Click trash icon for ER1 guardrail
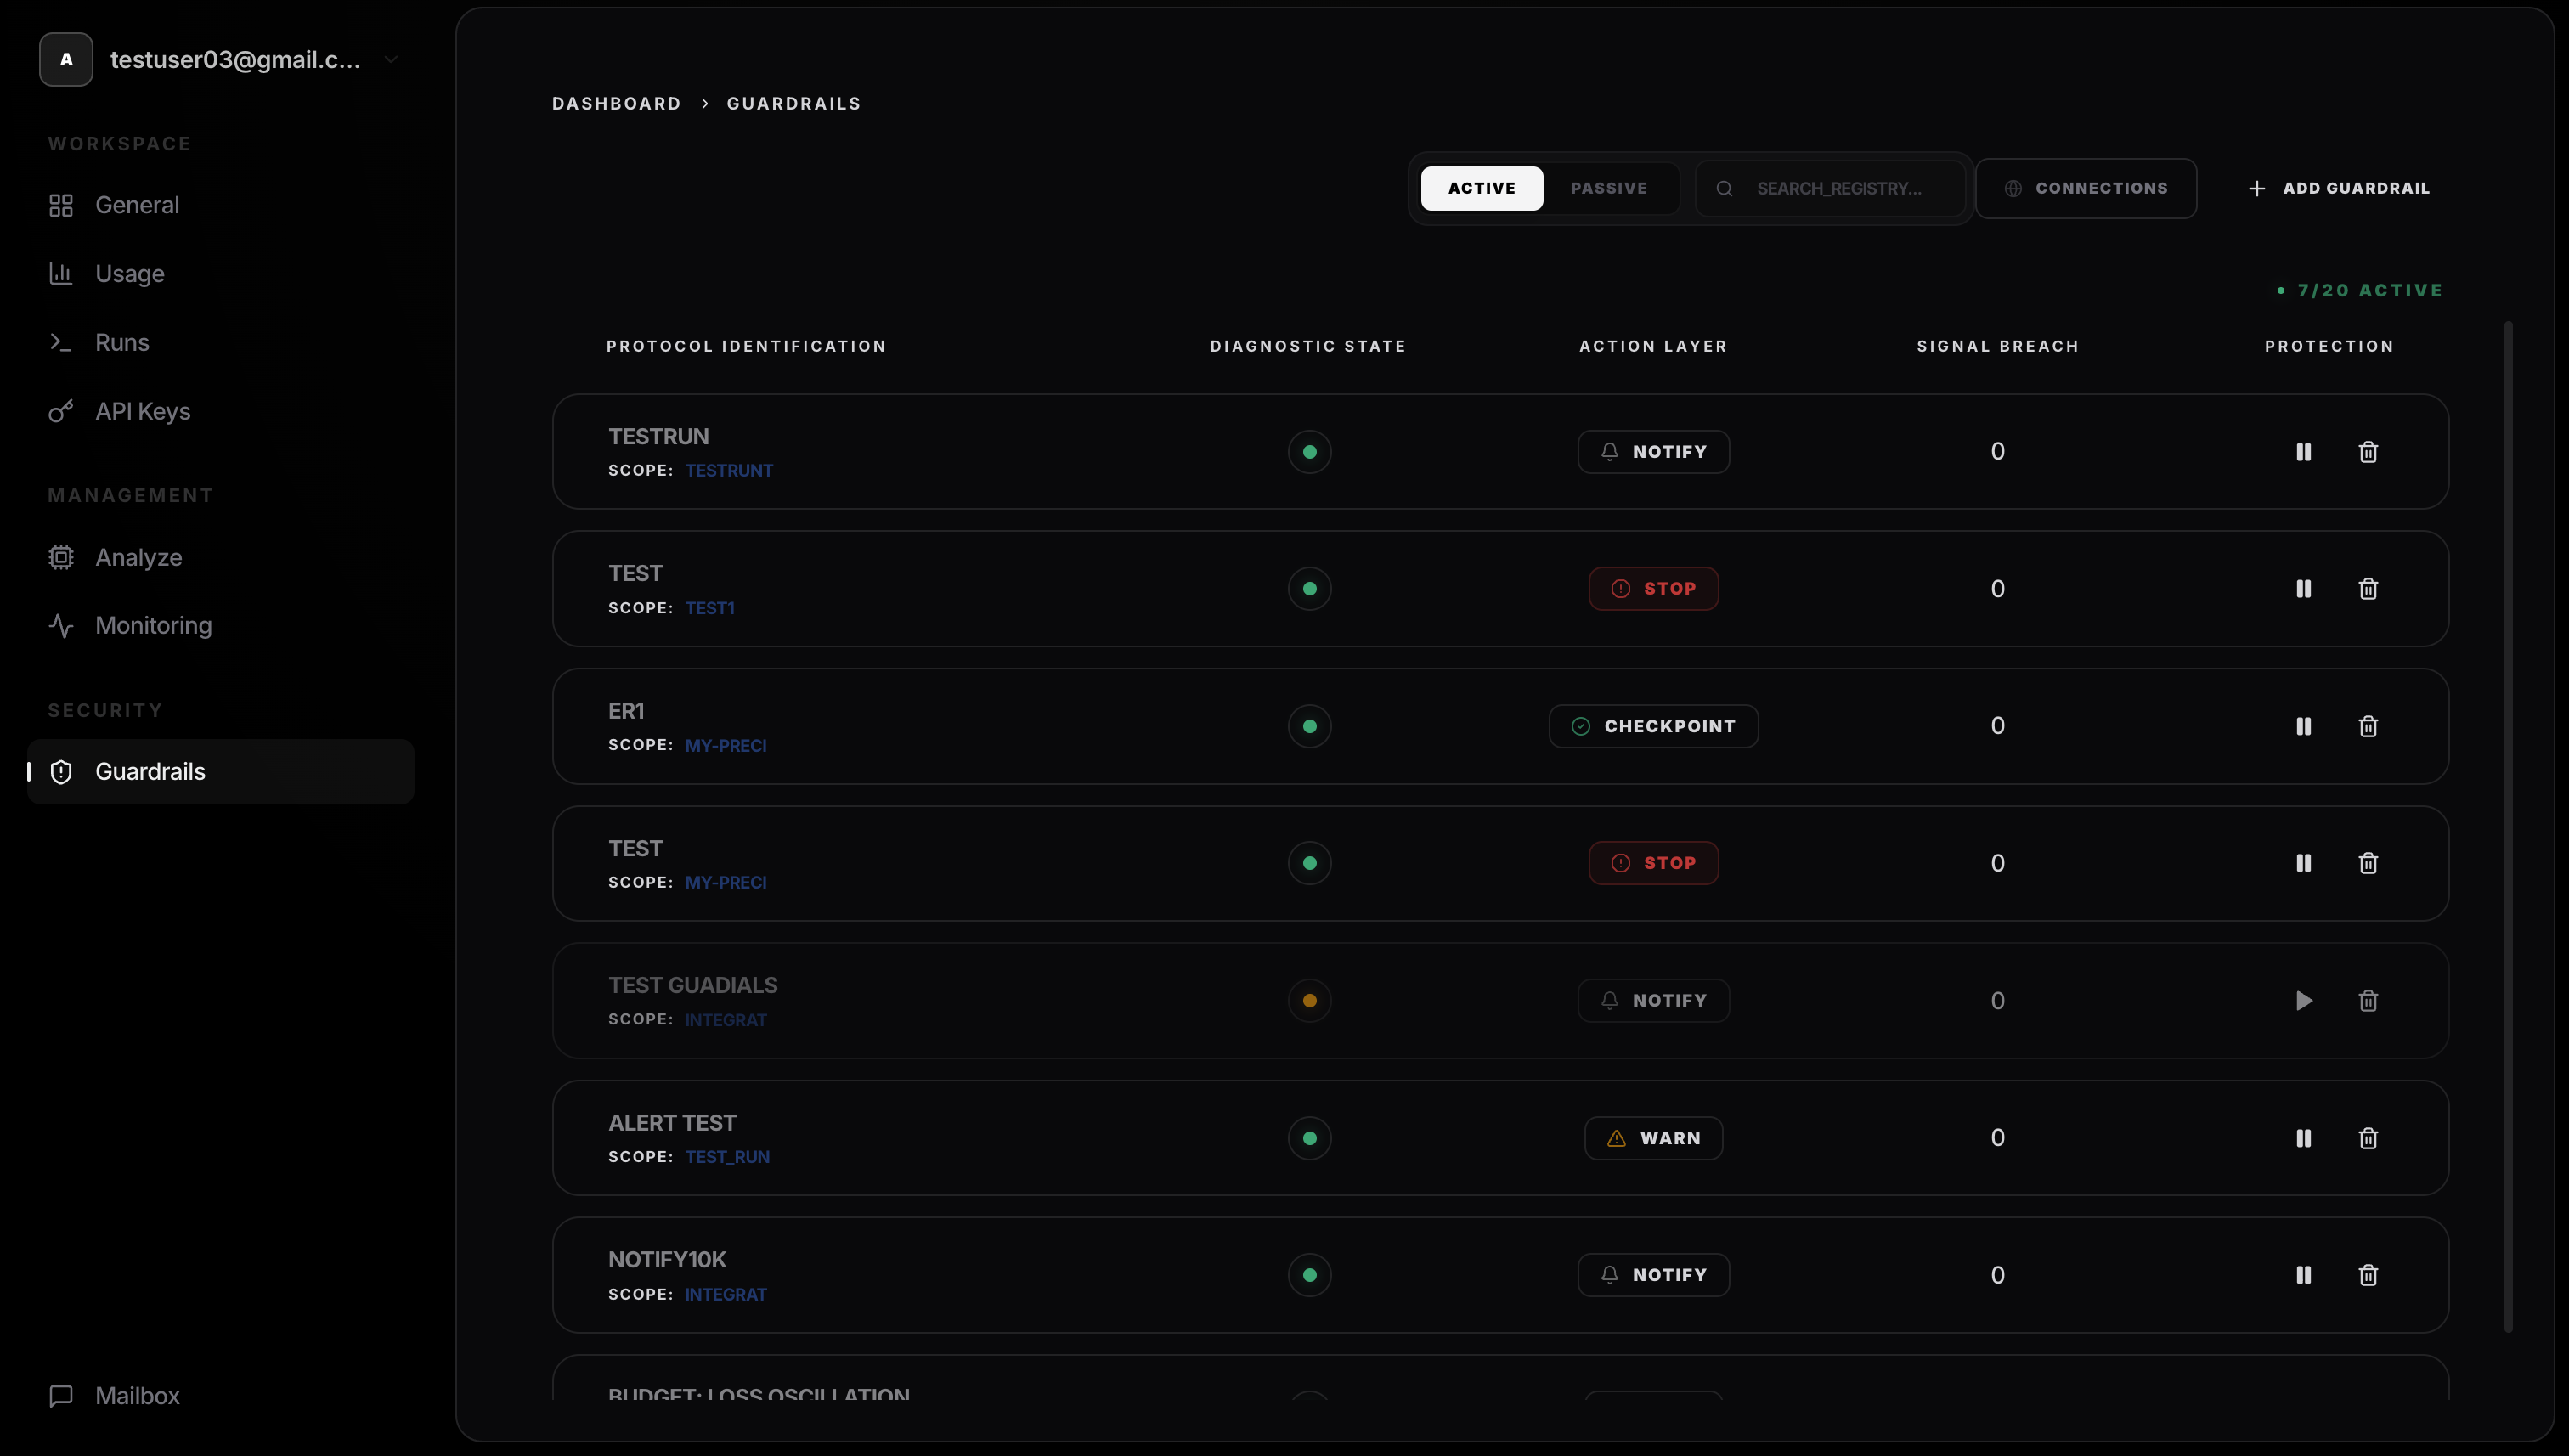 pyautogui.click(x=2367, y=726)
